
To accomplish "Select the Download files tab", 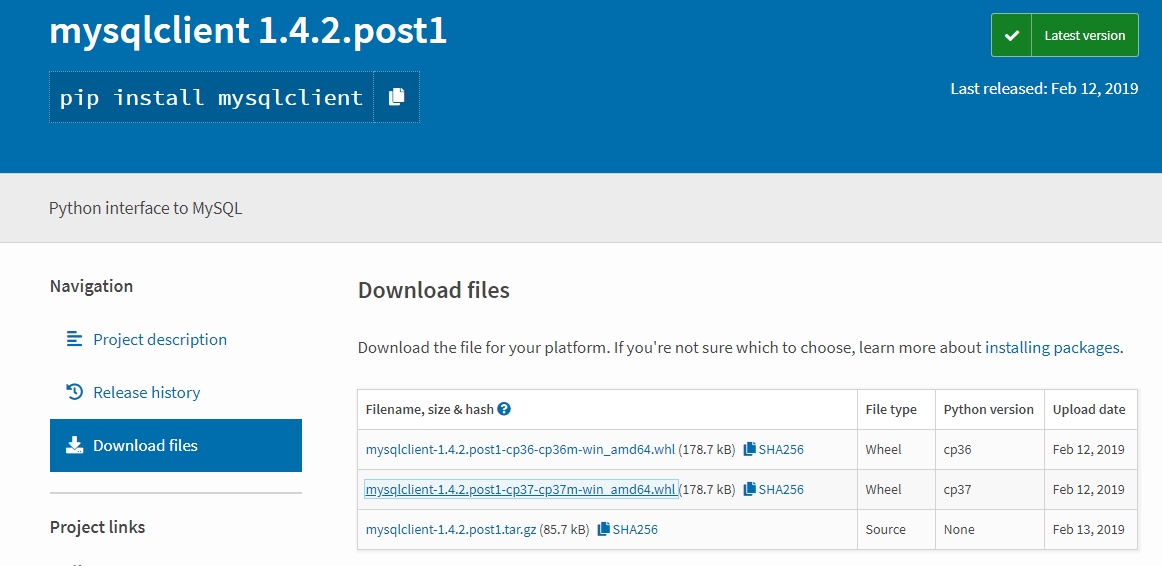I will coord(146,446).
